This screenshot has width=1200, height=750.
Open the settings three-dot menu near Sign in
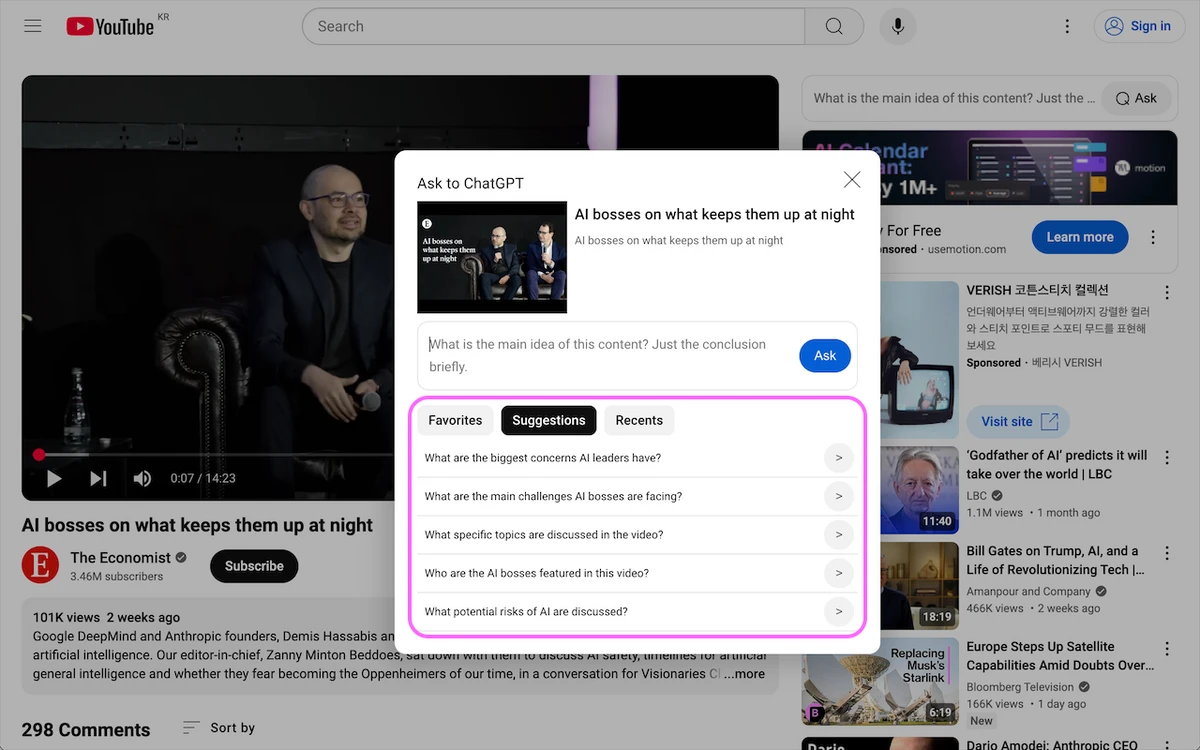point(1067,26)
